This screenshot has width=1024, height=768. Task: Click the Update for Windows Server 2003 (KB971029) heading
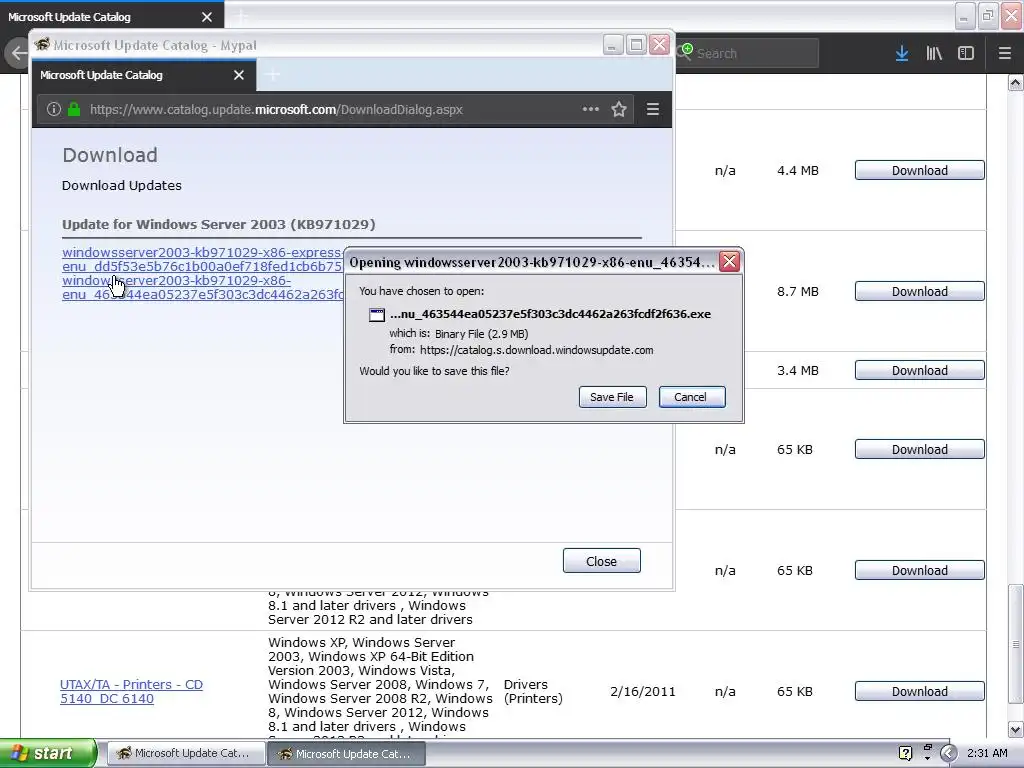coord(219,224)
